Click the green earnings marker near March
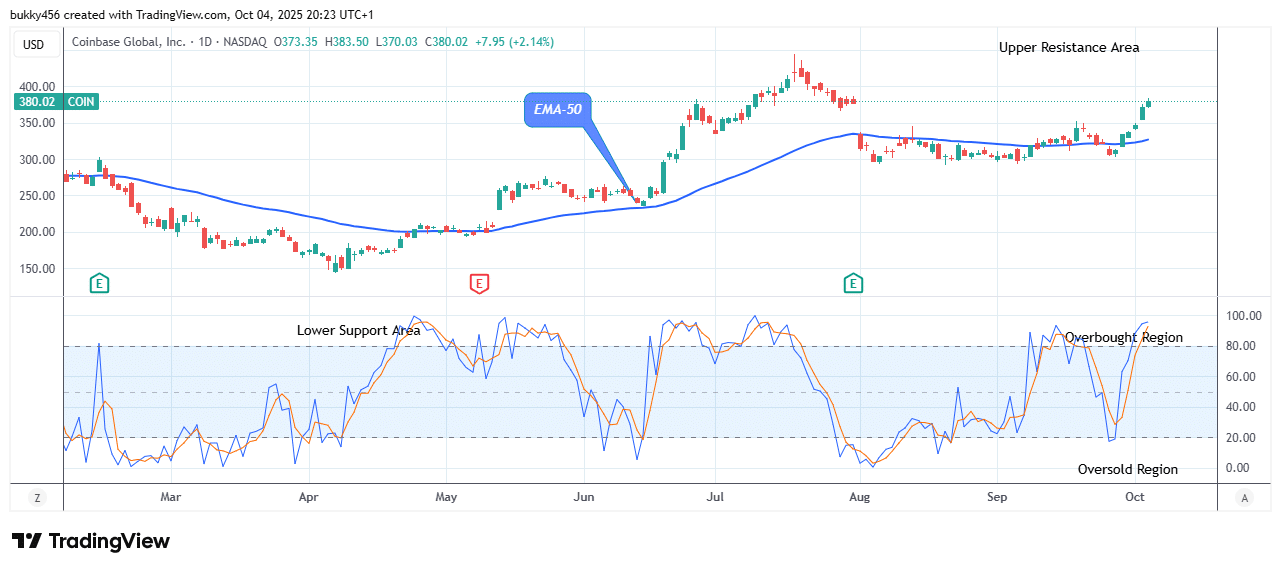Viewport: 1281px width, 571px height. click(99, 284)
